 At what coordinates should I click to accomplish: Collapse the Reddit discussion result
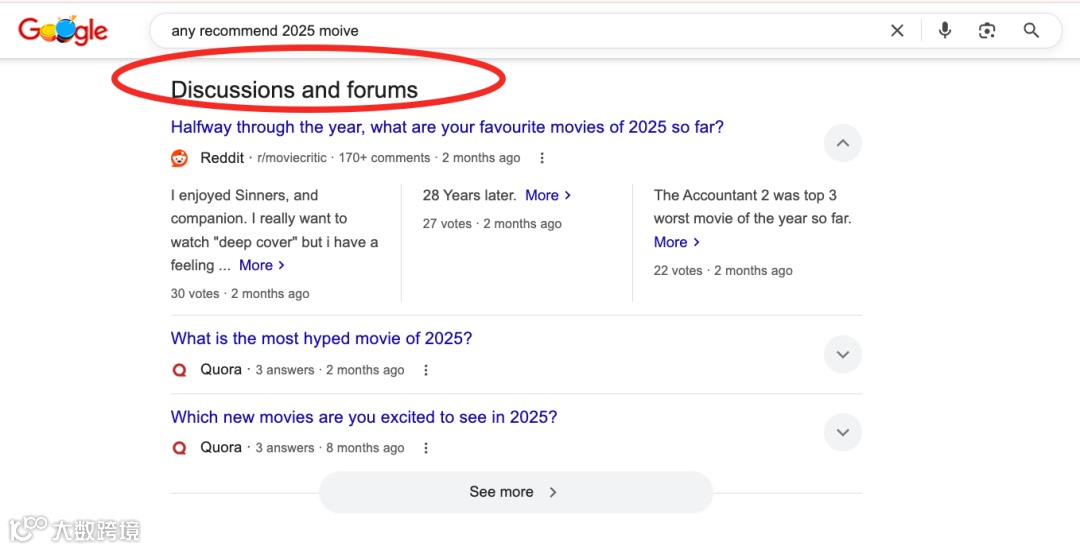pyautogui.click(x=842, y=144)
